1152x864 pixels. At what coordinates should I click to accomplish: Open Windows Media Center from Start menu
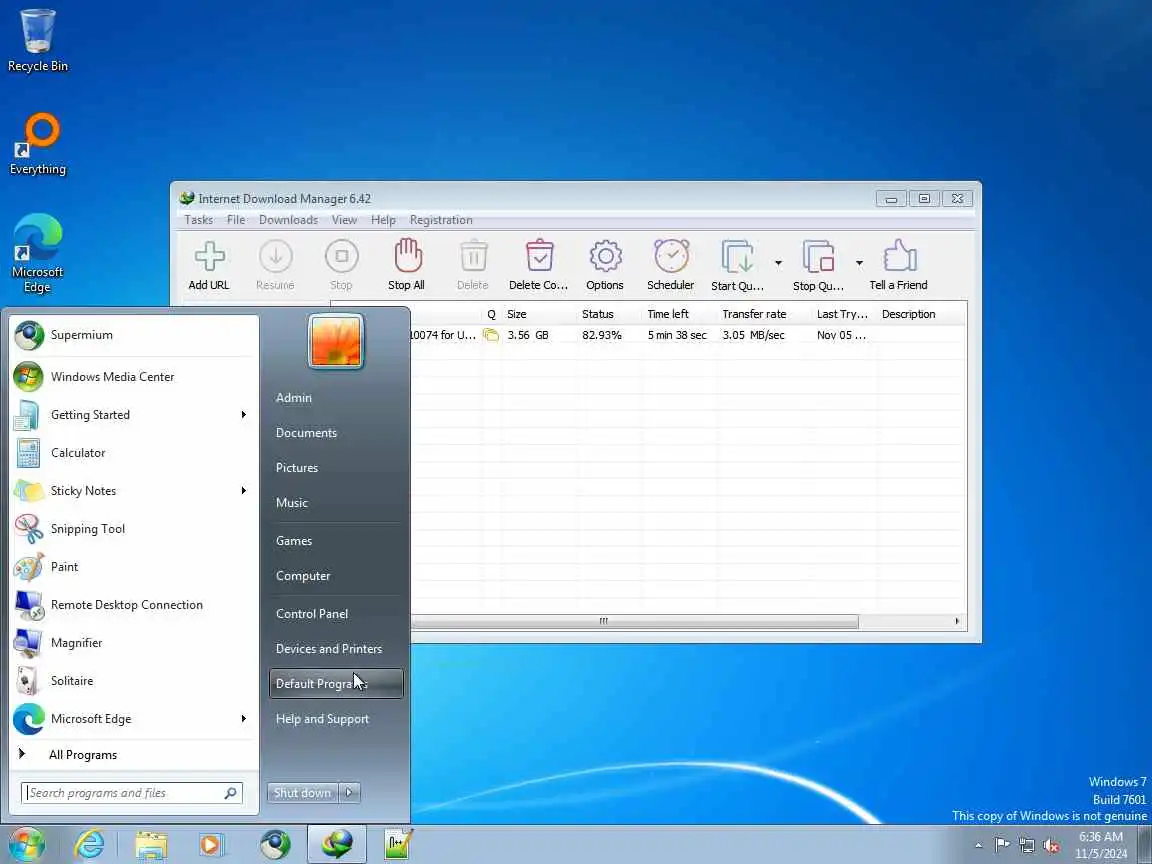[134, 377]
